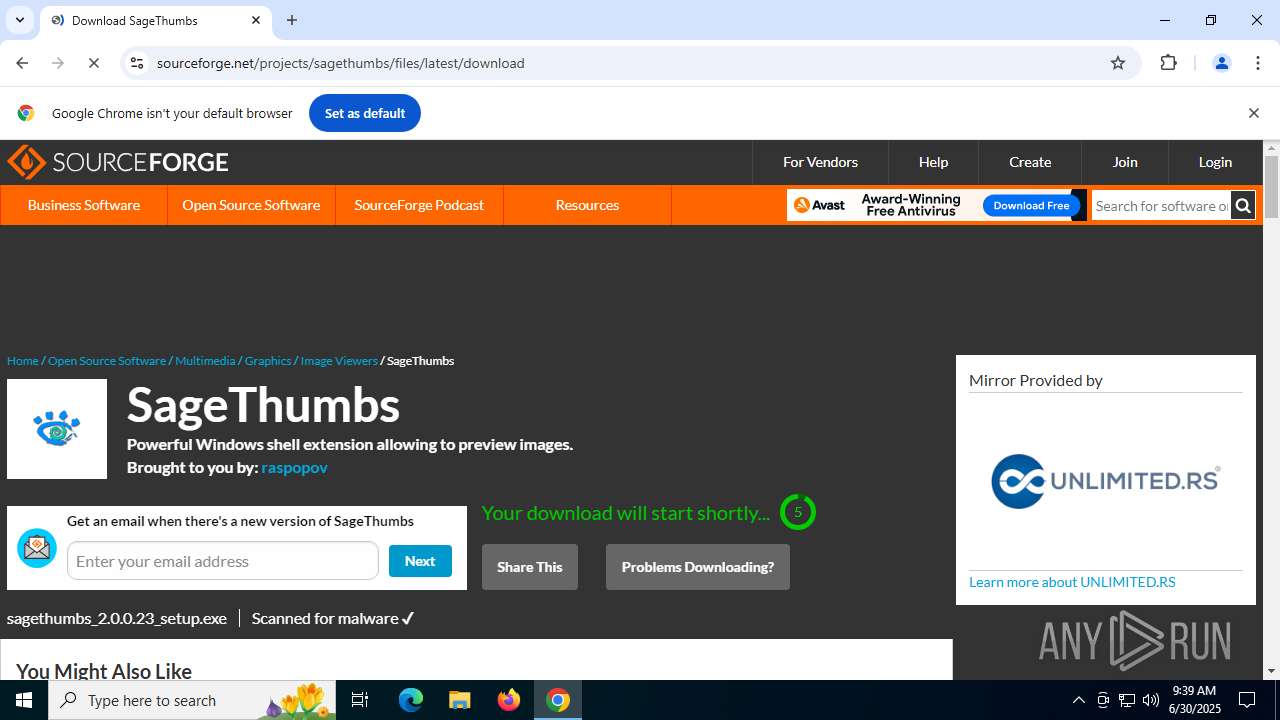The image size is (1280, 720).
Task: Open Learn more about UNLIMITED.RS link
Action: point(1072,582)
